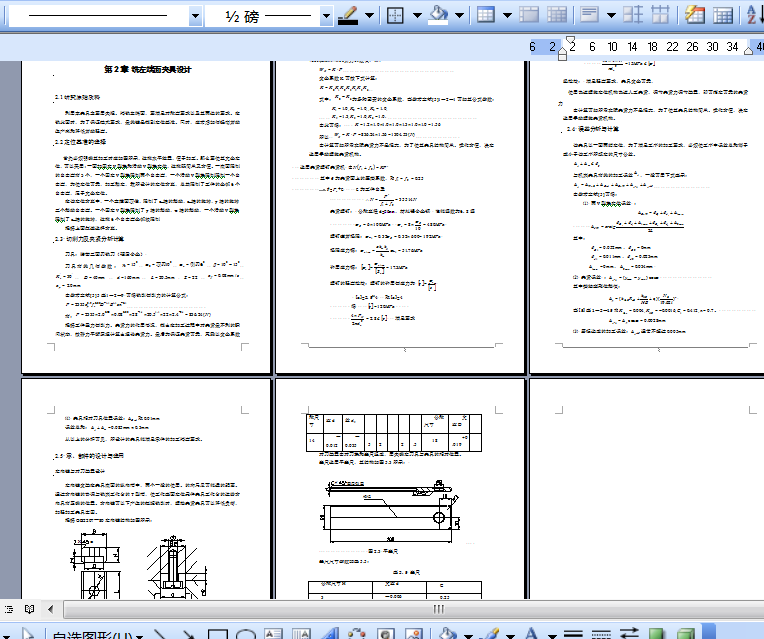
Task: Expand the border type dropdown arrow
Action: [x=417, y=16]
